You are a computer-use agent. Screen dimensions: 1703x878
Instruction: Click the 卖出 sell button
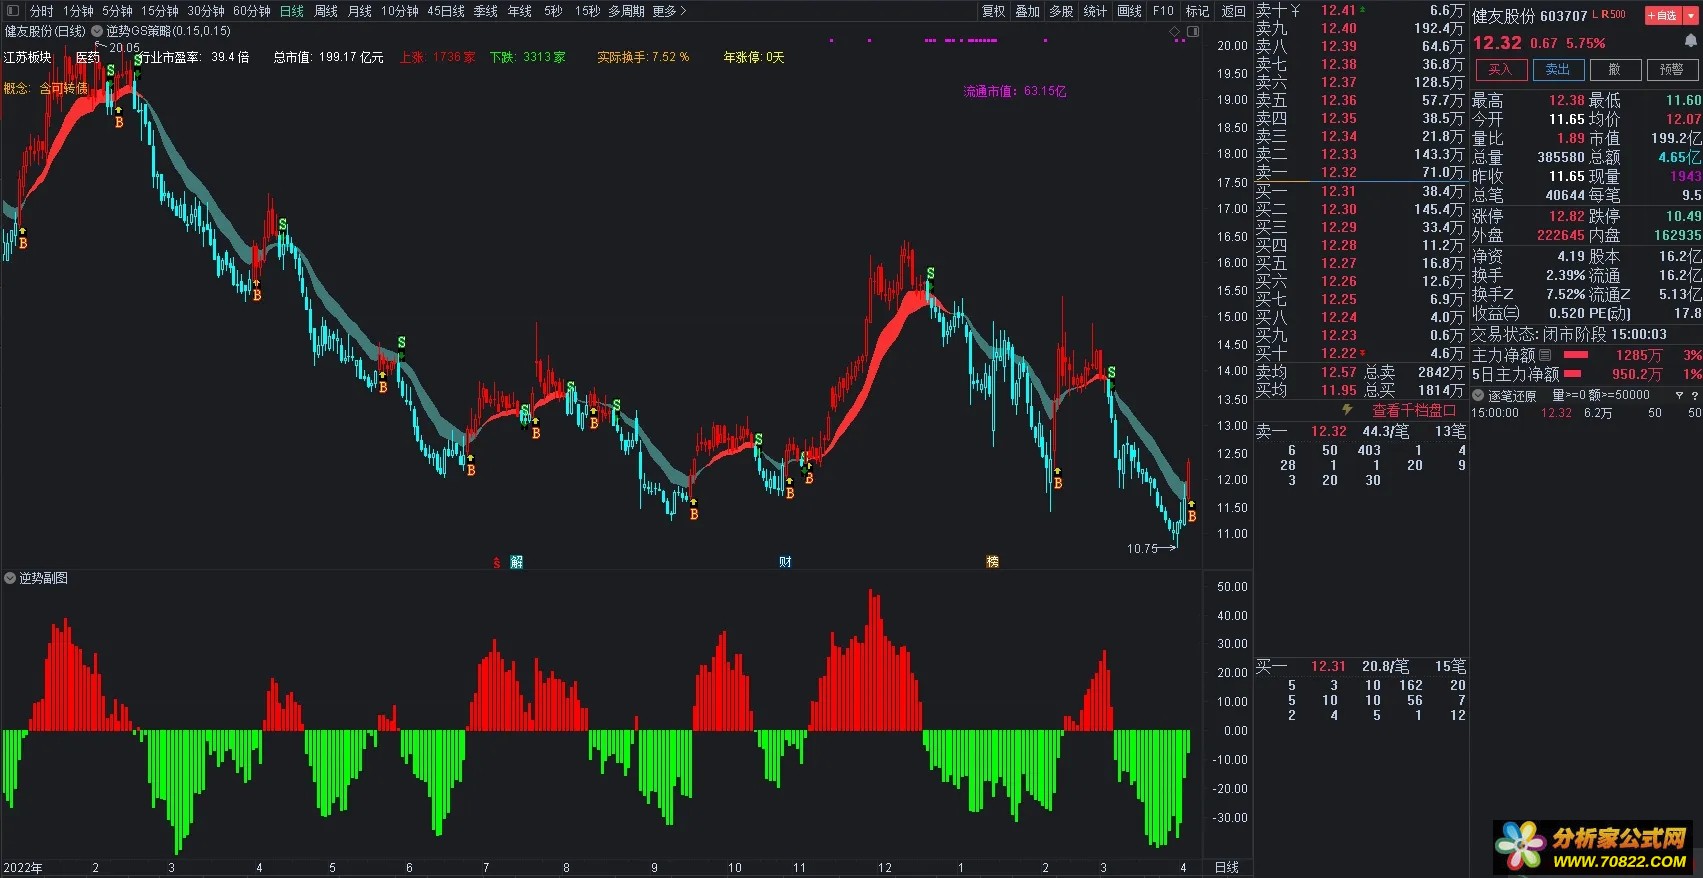coord(1558,69)
